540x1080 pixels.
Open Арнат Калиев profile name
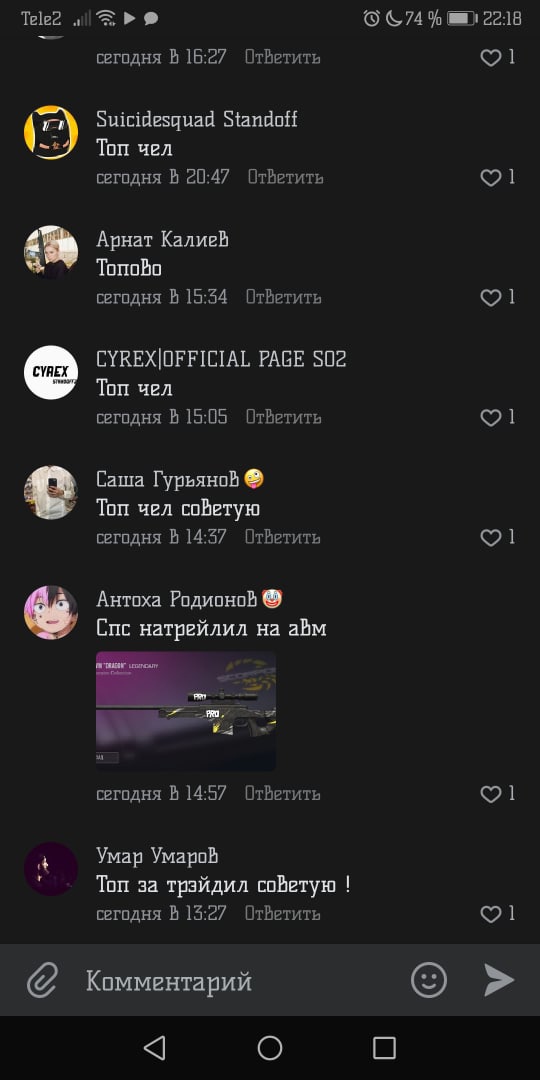[x=163, y=240]
